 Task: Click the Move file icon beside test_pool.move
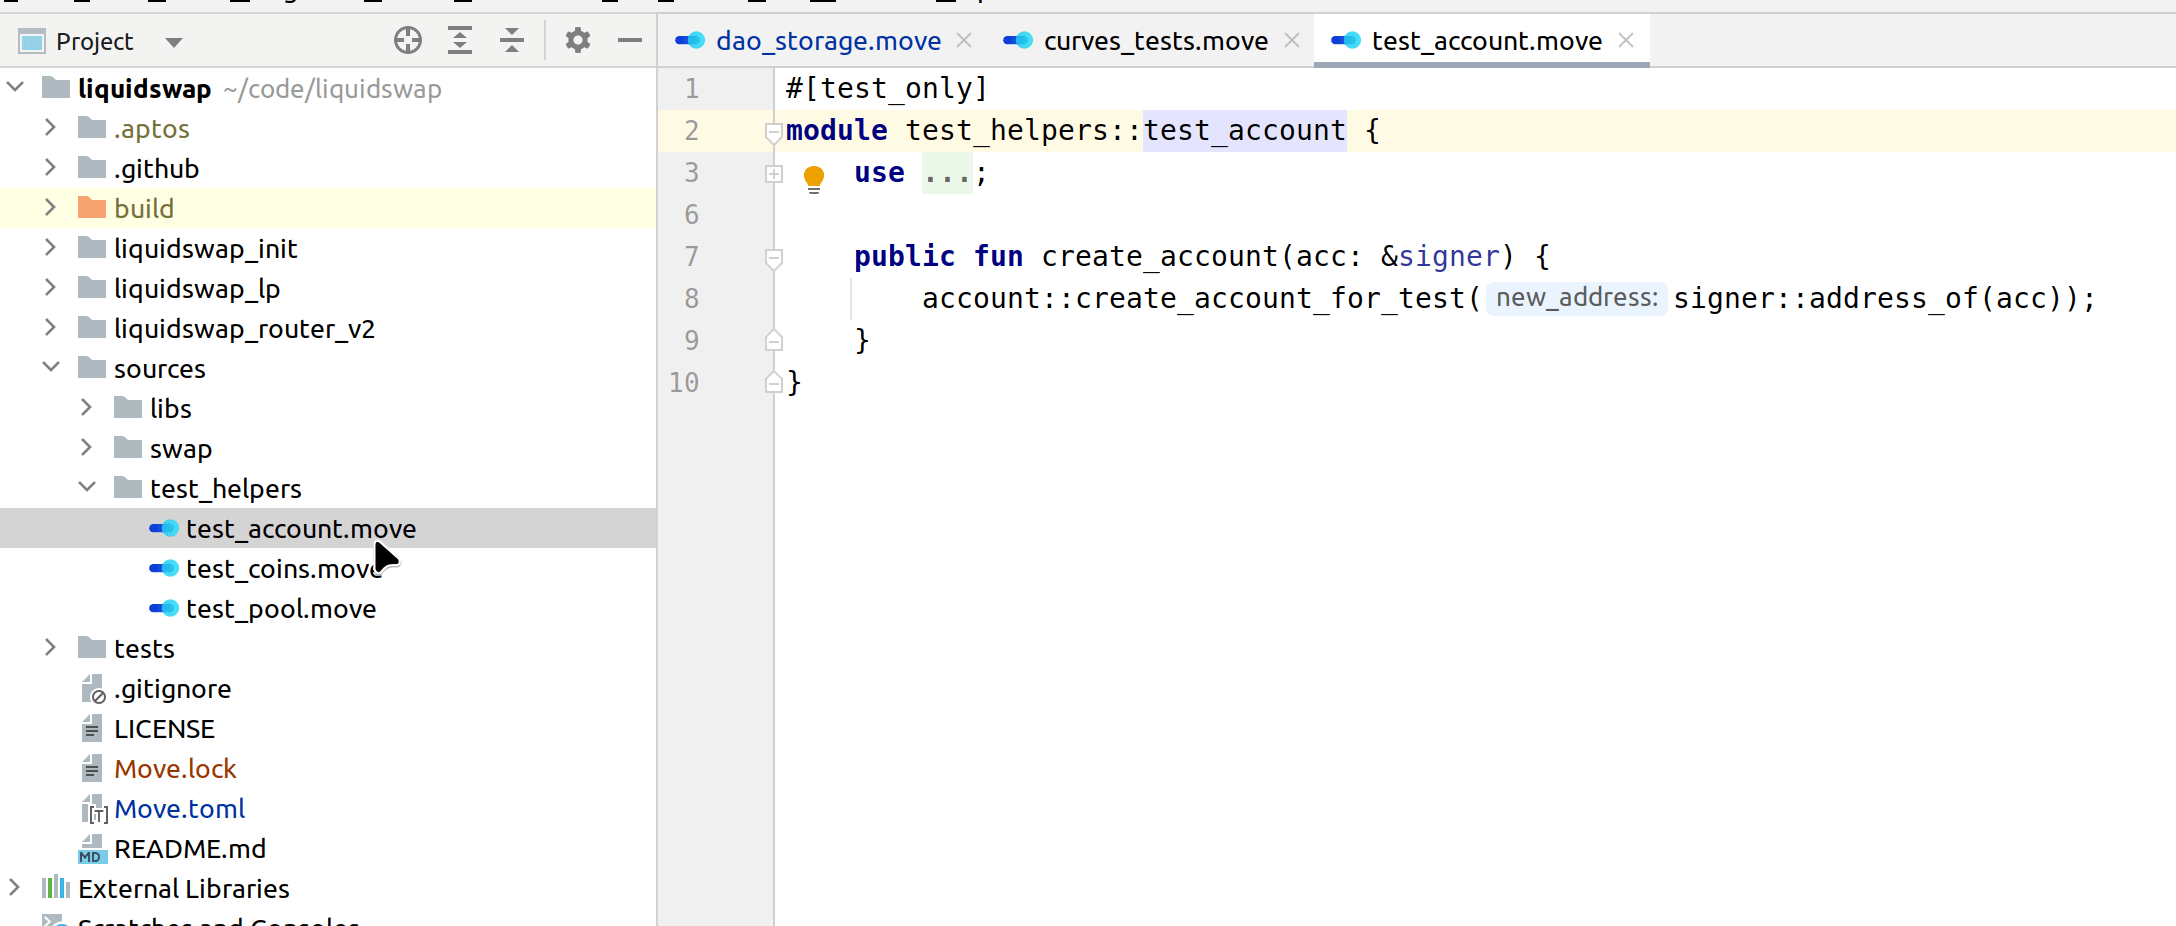point(162,608)
